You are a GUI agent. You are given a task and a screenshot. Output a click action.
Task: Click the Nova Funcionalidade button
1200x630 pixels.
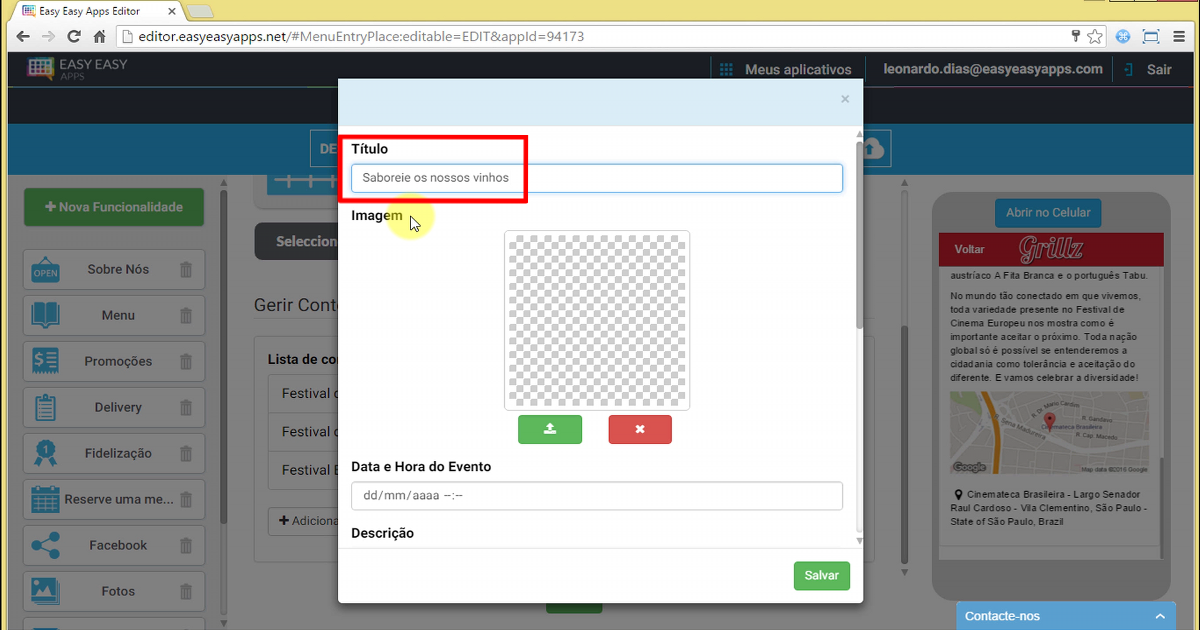pos(114,207)
